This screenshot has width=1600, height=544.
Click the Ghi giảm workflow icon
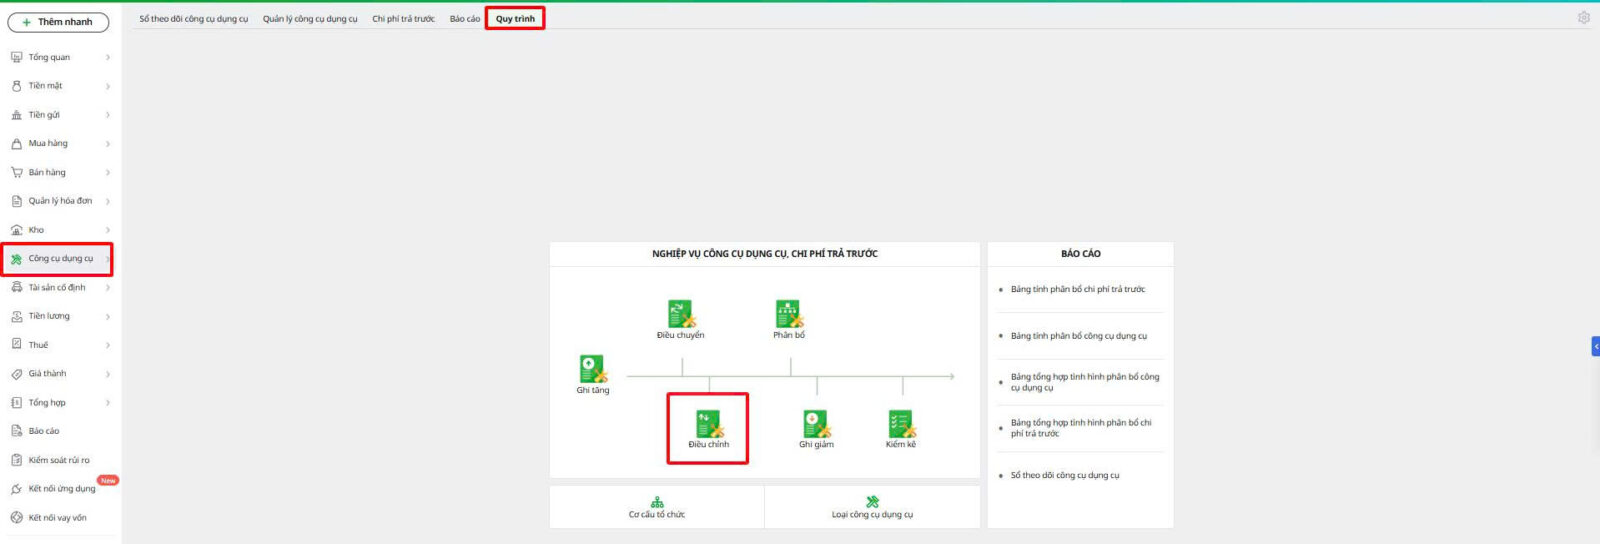(816, 425)
